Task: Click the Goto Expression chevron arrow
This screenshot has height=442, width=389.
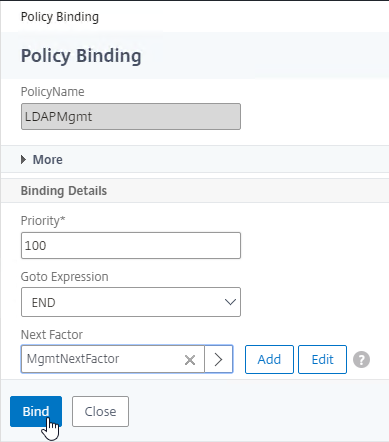Action: tap(230, 302)
